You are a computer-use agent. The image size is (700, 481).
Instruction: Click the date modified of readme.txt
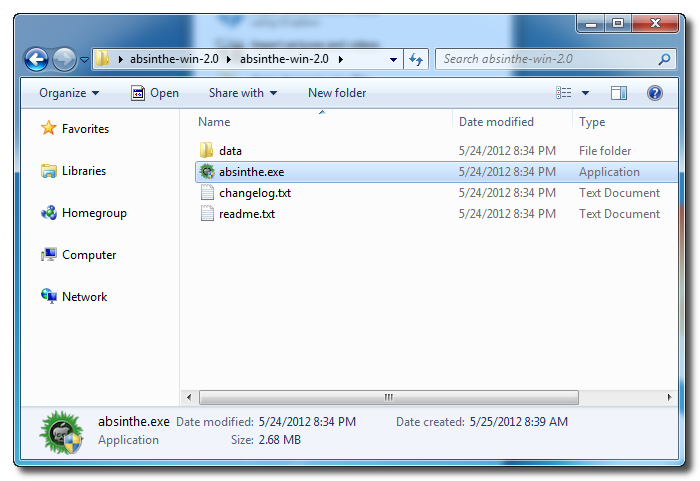[507, 214]
